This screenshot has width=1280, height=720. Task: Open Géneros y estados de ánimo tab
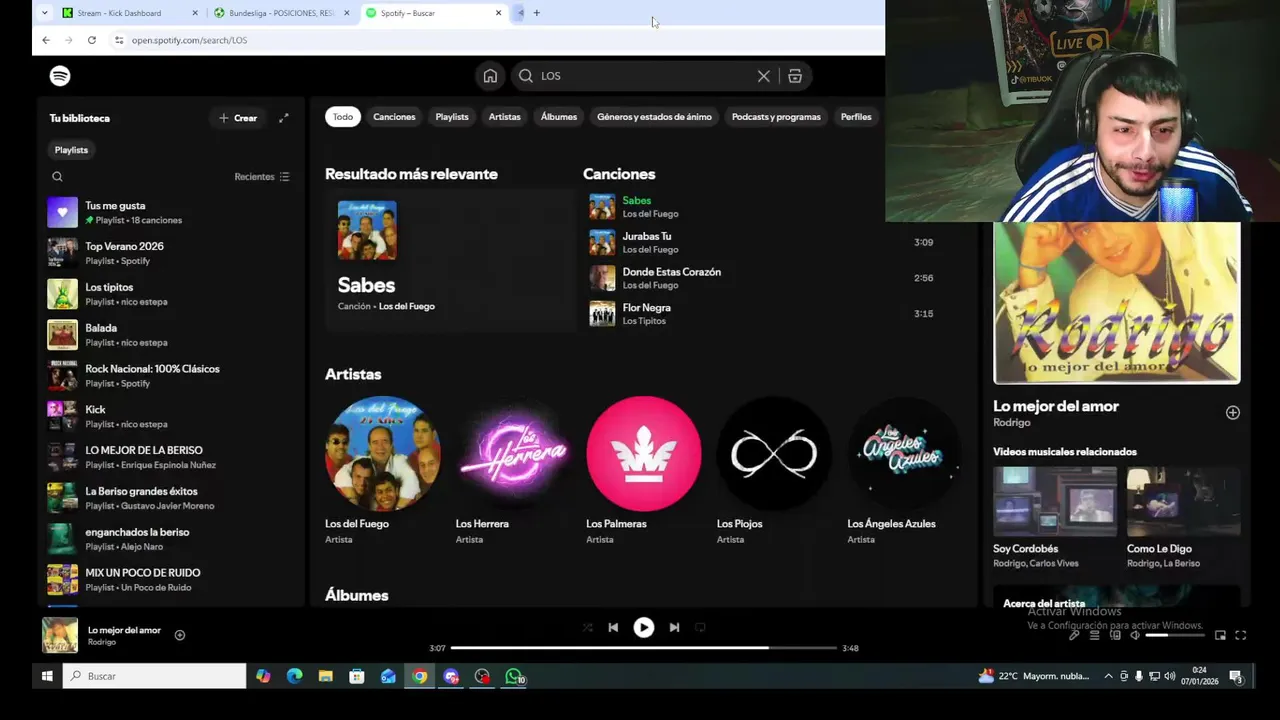[654, 117]
